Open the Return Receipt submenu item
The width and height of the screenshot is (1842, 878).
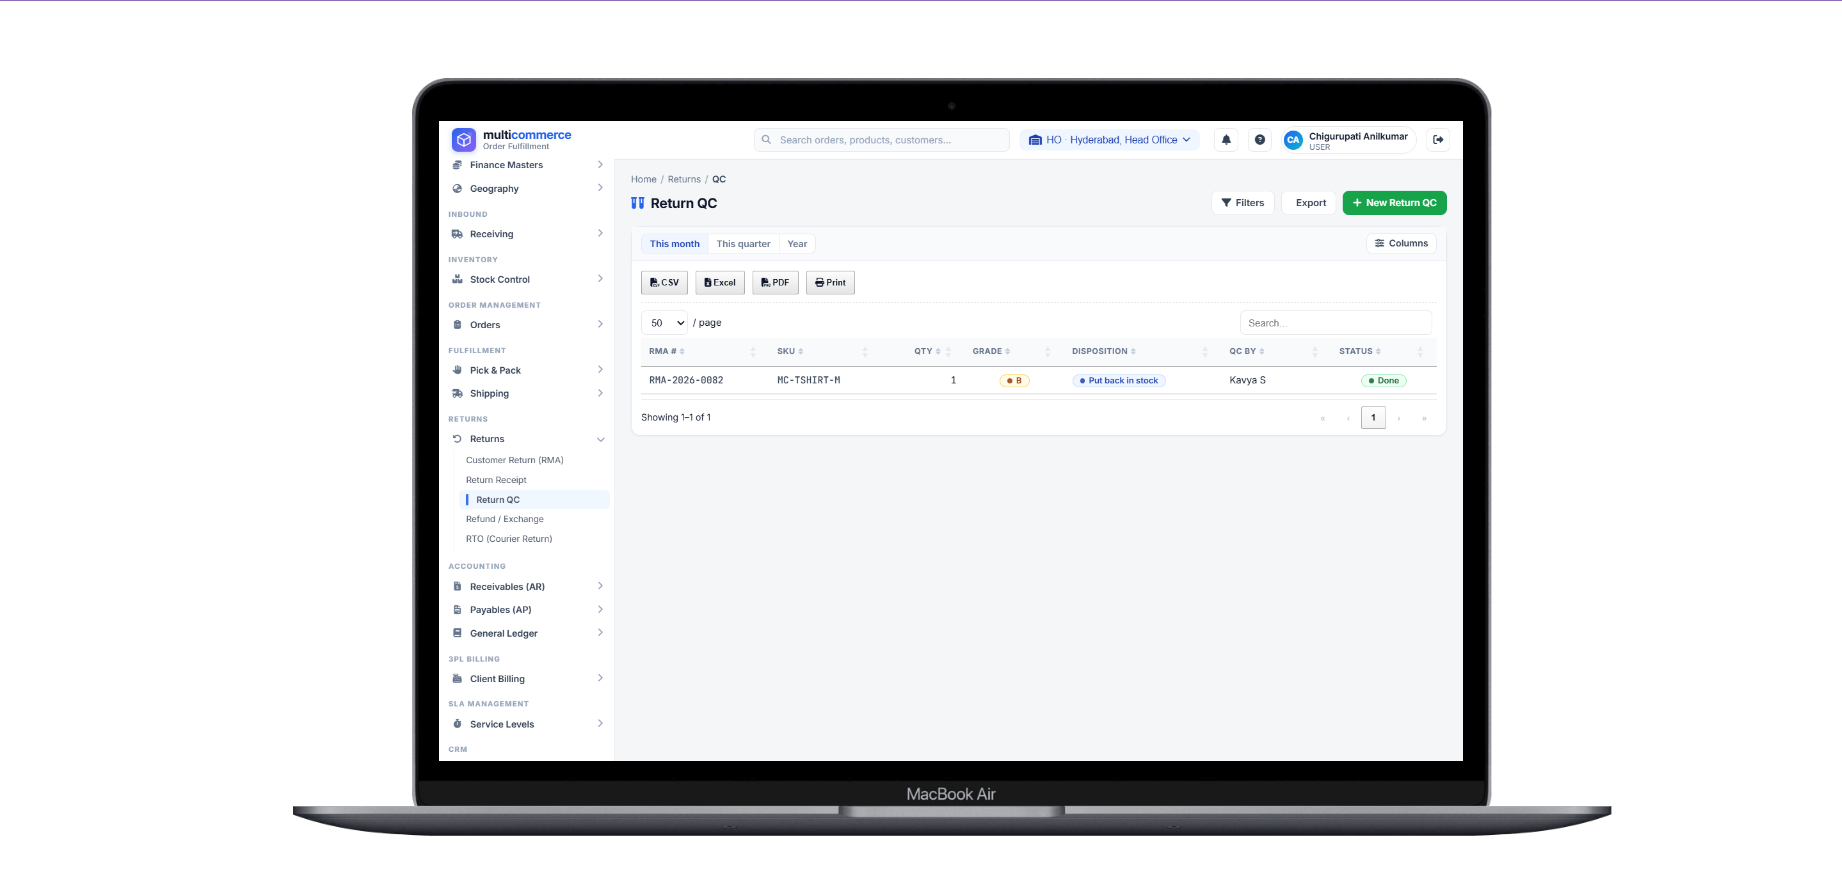(x=496, y=480)
